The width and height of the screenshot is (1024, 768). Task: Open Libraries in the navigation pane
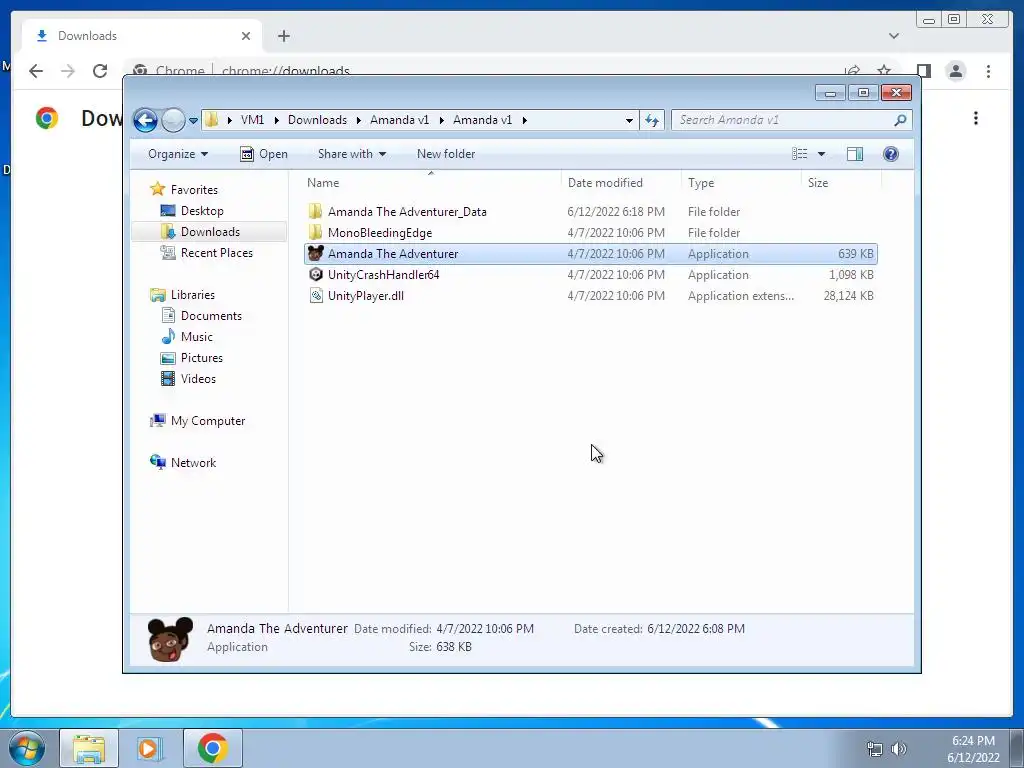193,295
